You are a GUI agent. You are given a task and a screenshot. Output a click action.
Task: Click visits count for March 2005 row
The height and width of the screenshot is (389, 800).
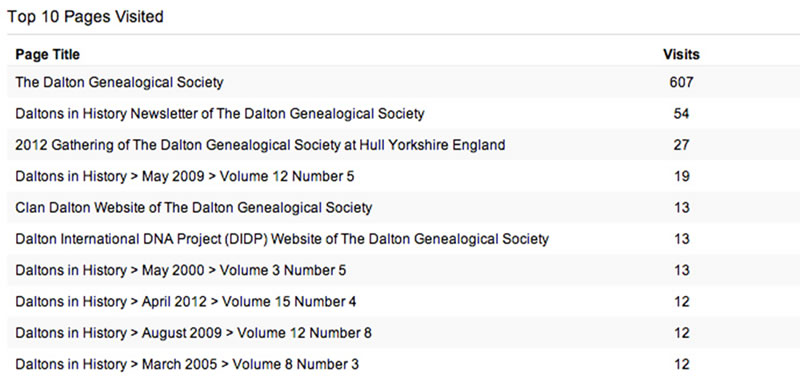pos(681,364)
